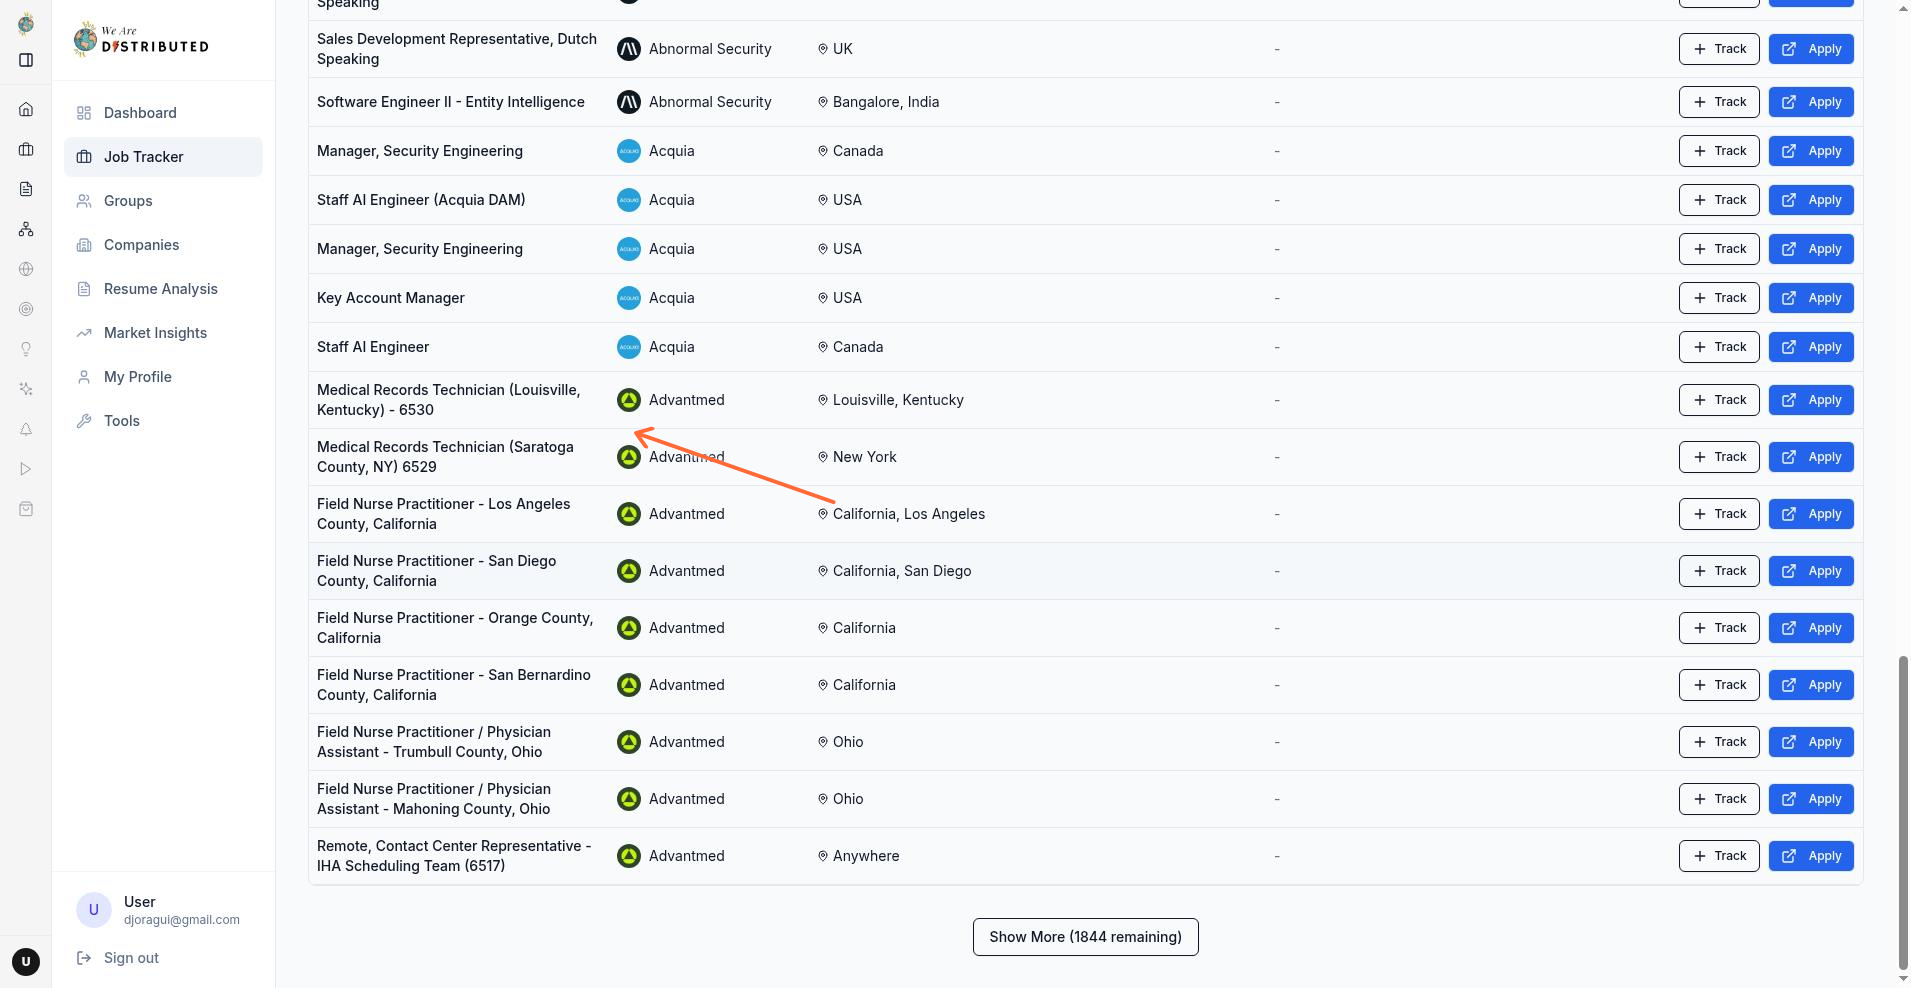Click "New York" location text
Viewport: 1911px width, 988px height.
[x=865, y=457]
